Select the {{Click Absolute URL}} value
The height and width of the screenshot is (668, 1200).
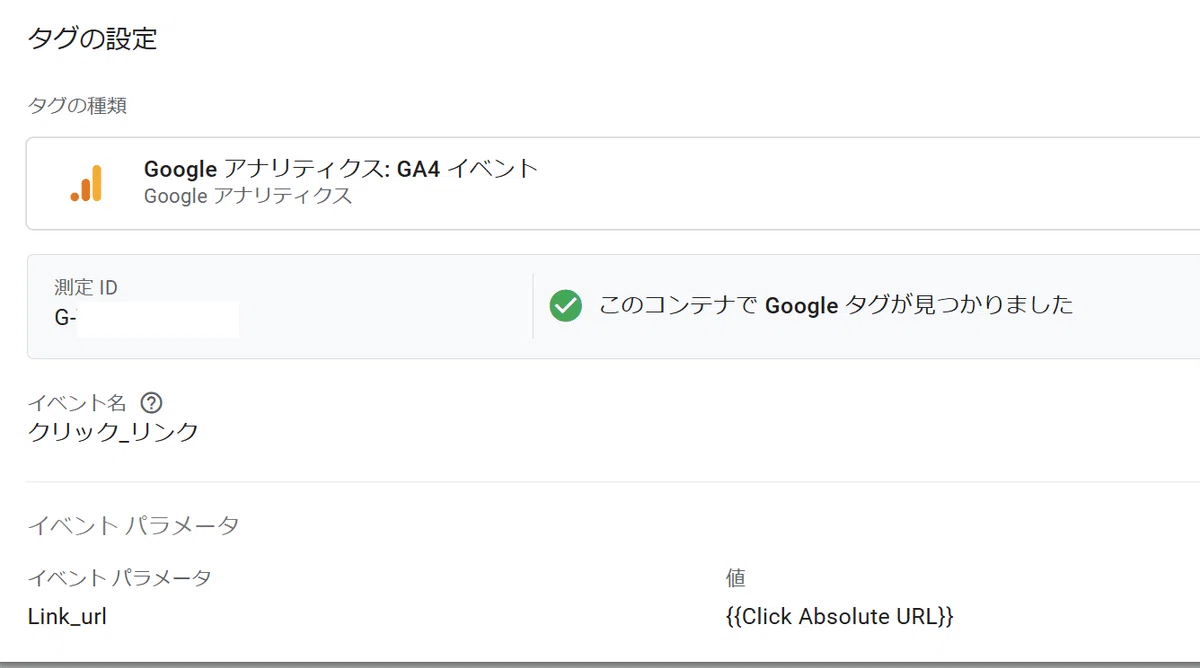pyautogui.click(x=840, y=616)
